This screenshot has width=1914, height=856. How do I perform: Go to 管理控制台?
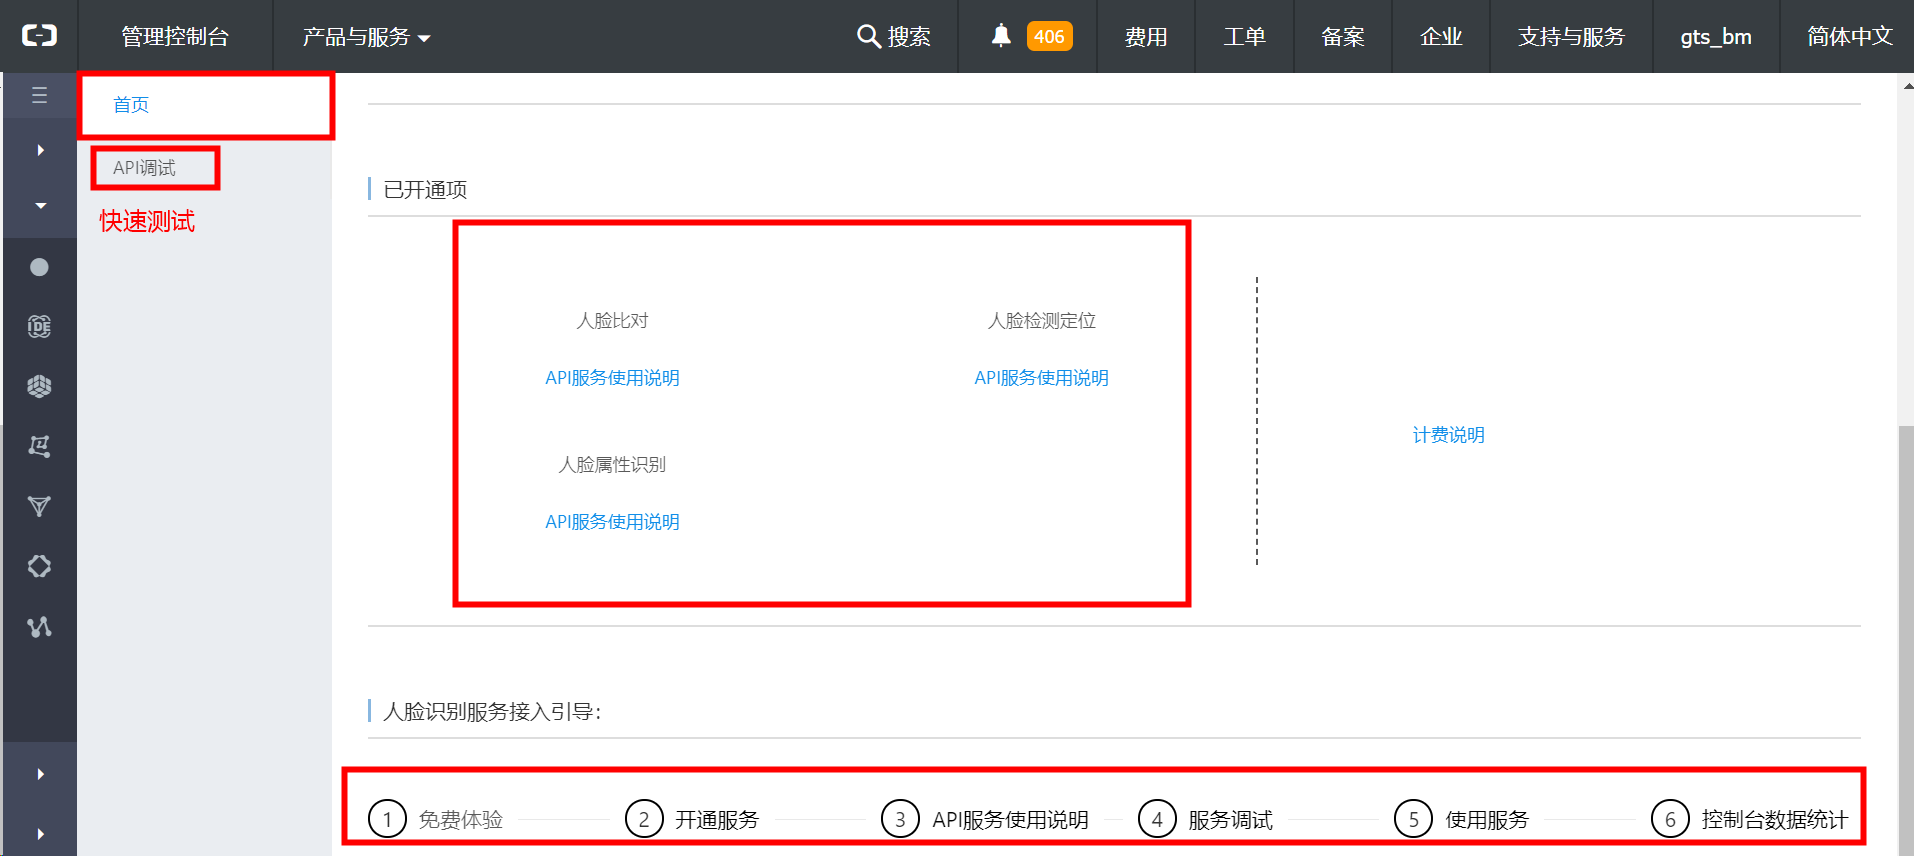(175, 37)
